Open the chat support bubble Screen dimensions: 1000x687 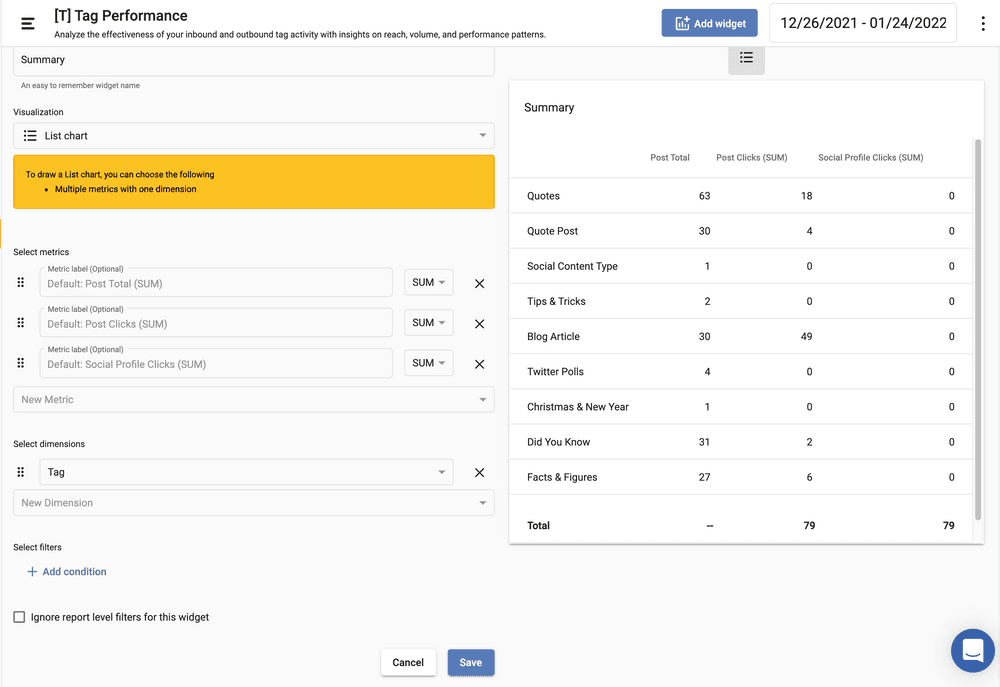click(x=972, y=651)
